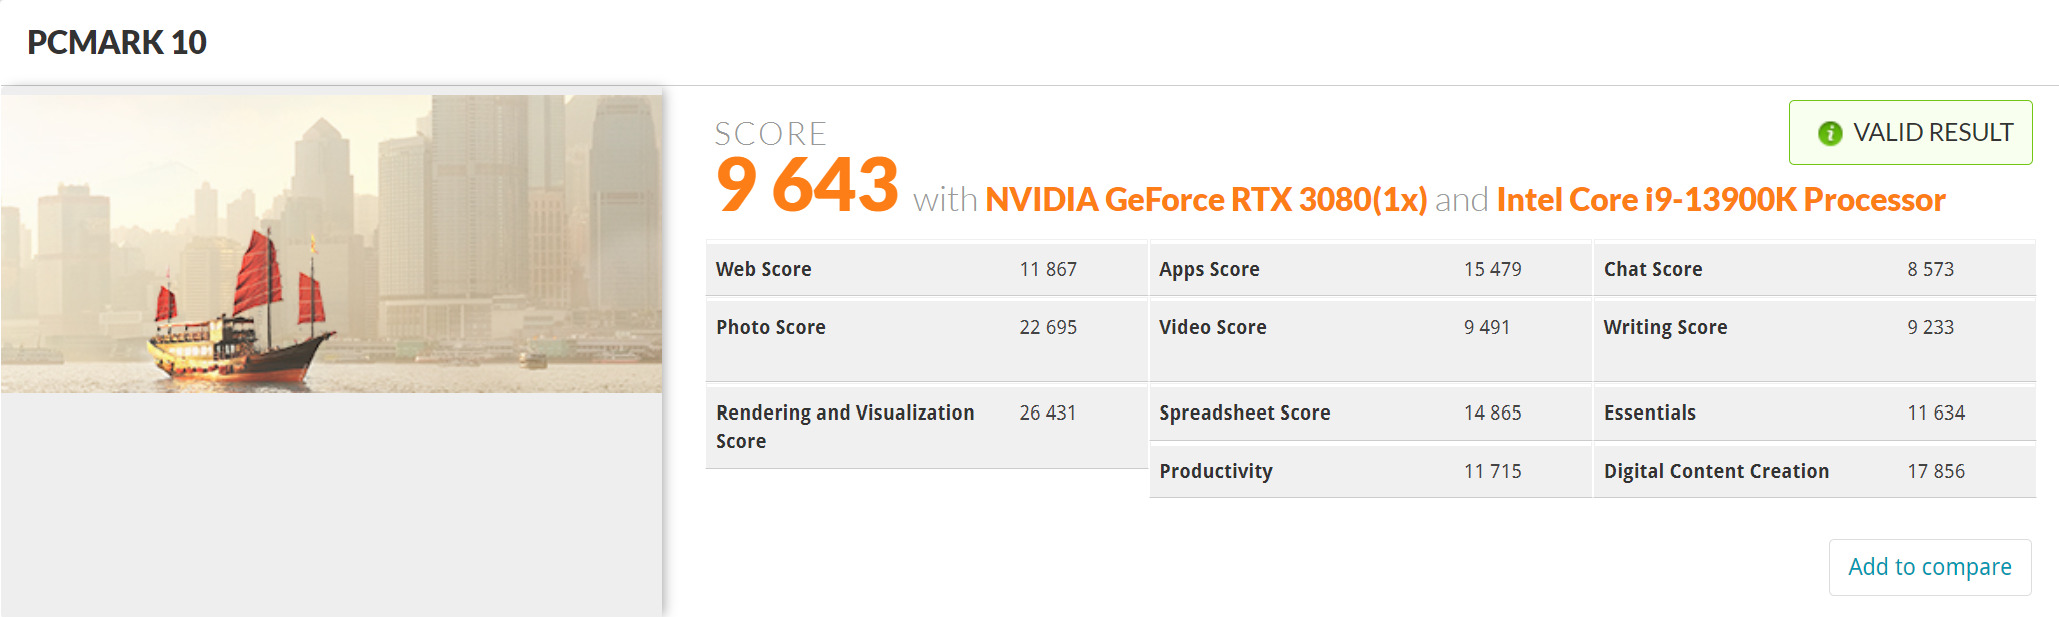Open the Intel Core i9-13900K Processor link
Screen dimensions: 2059x617
(x=1720, y=200)
